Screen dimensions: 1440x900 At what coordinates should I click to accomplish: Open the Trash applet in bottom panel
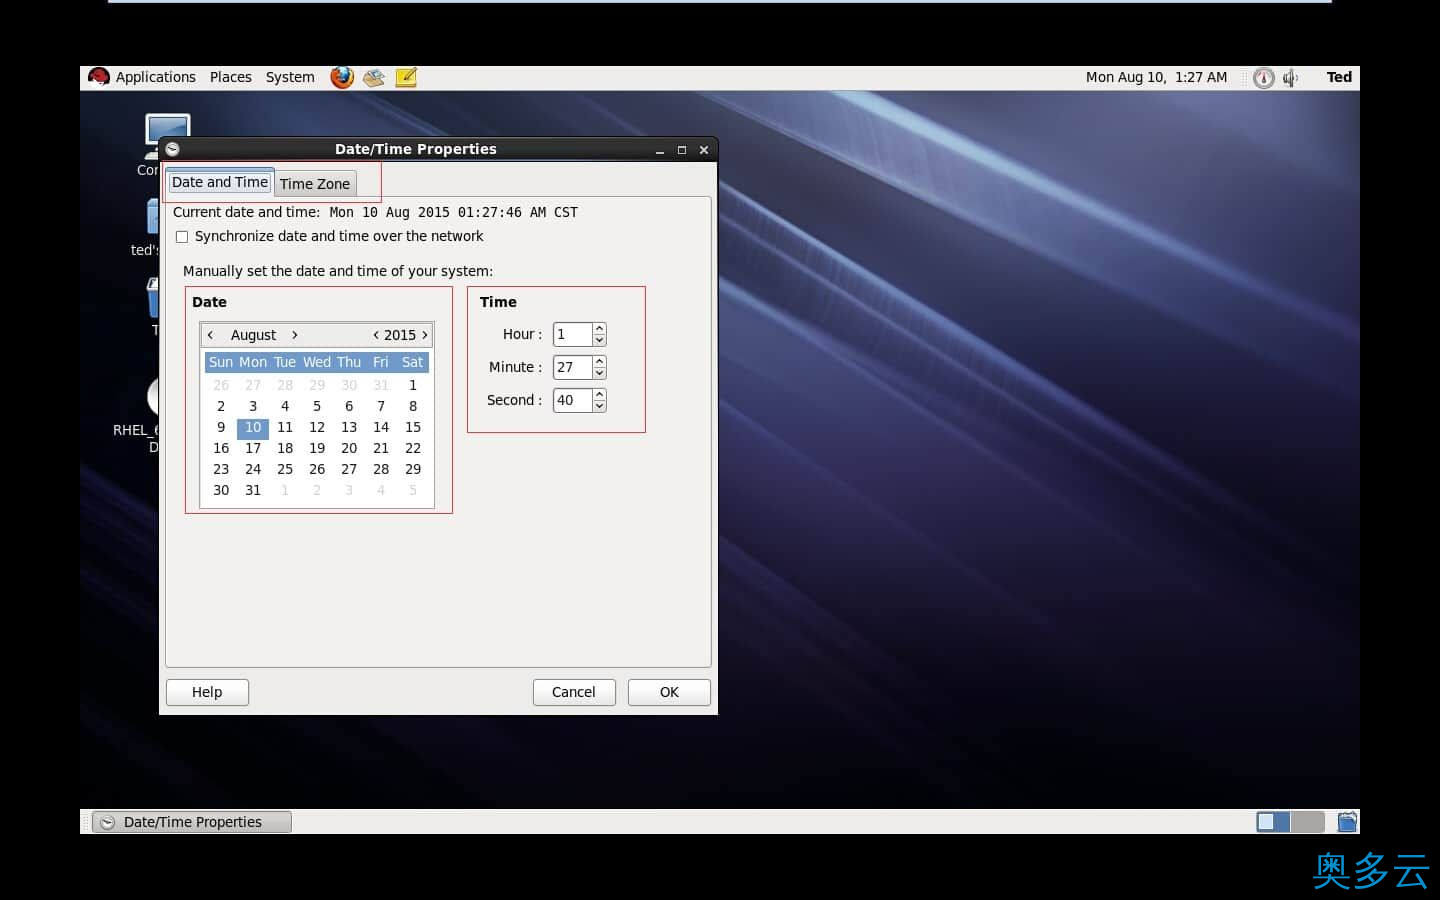point(1347,822)
